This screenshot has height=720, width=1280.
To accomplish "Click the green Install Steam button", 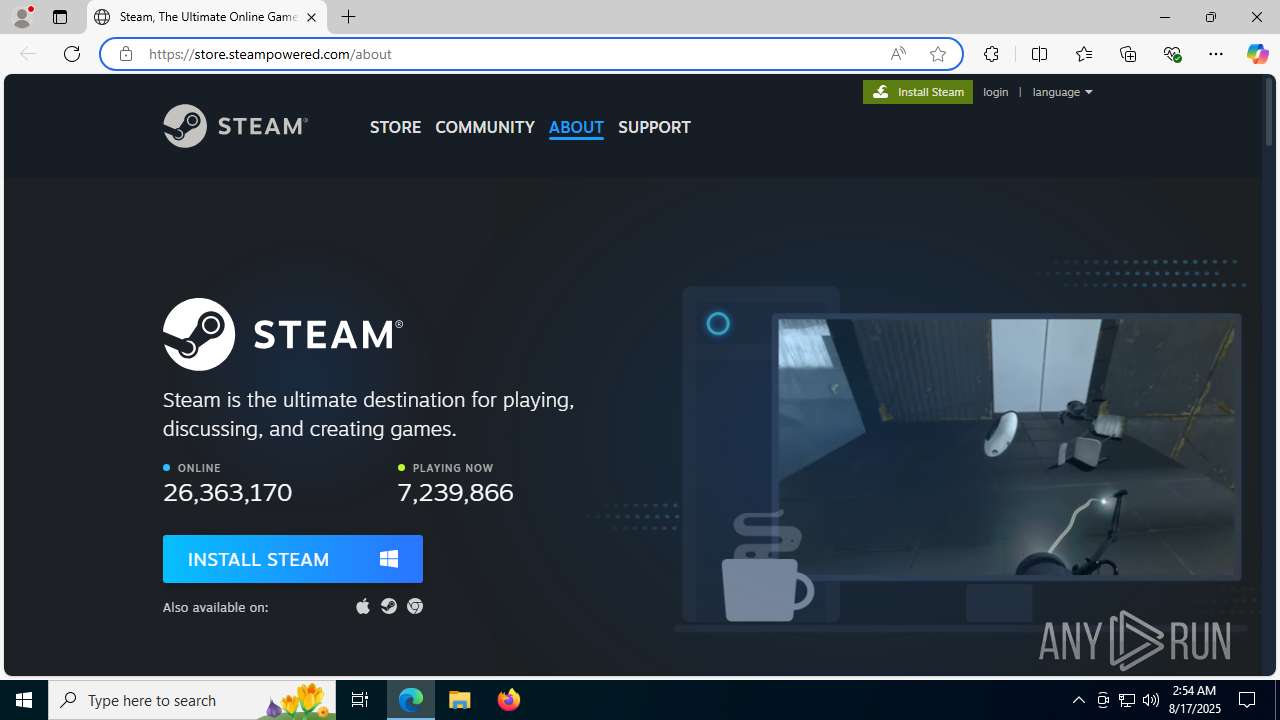I will point(918,92).
